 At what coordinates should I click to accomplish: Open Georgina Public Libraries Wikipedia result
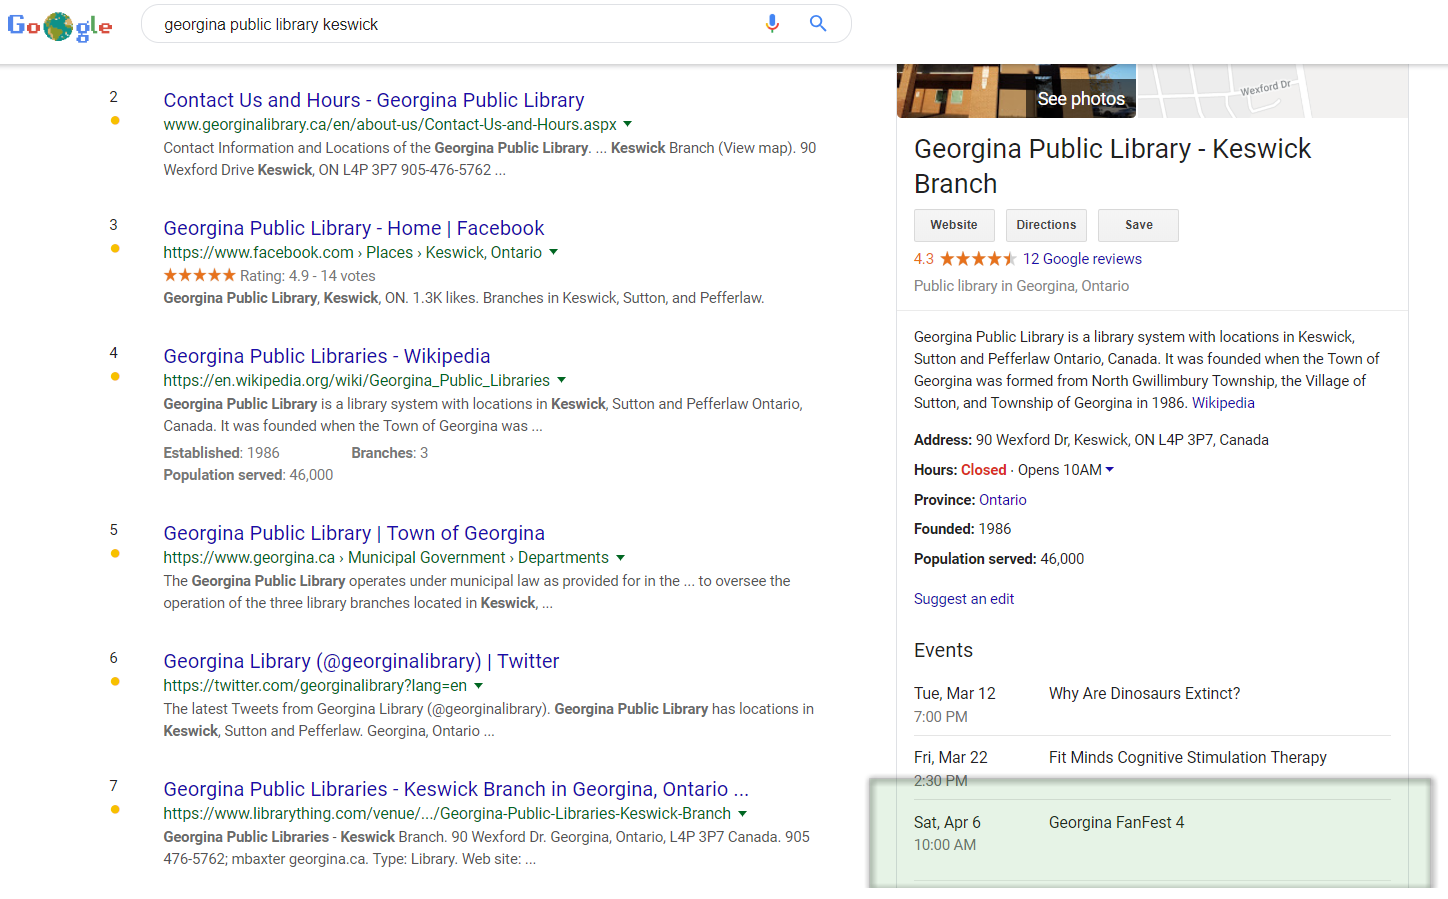pyautogui.click(x=327, y=356)
